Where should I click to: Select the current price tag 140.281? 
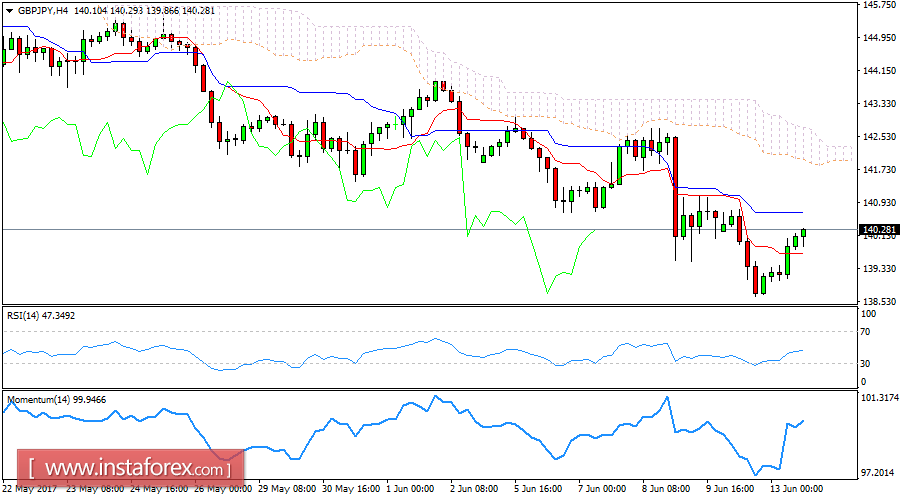pyautogui.click(x=879, y=230)
